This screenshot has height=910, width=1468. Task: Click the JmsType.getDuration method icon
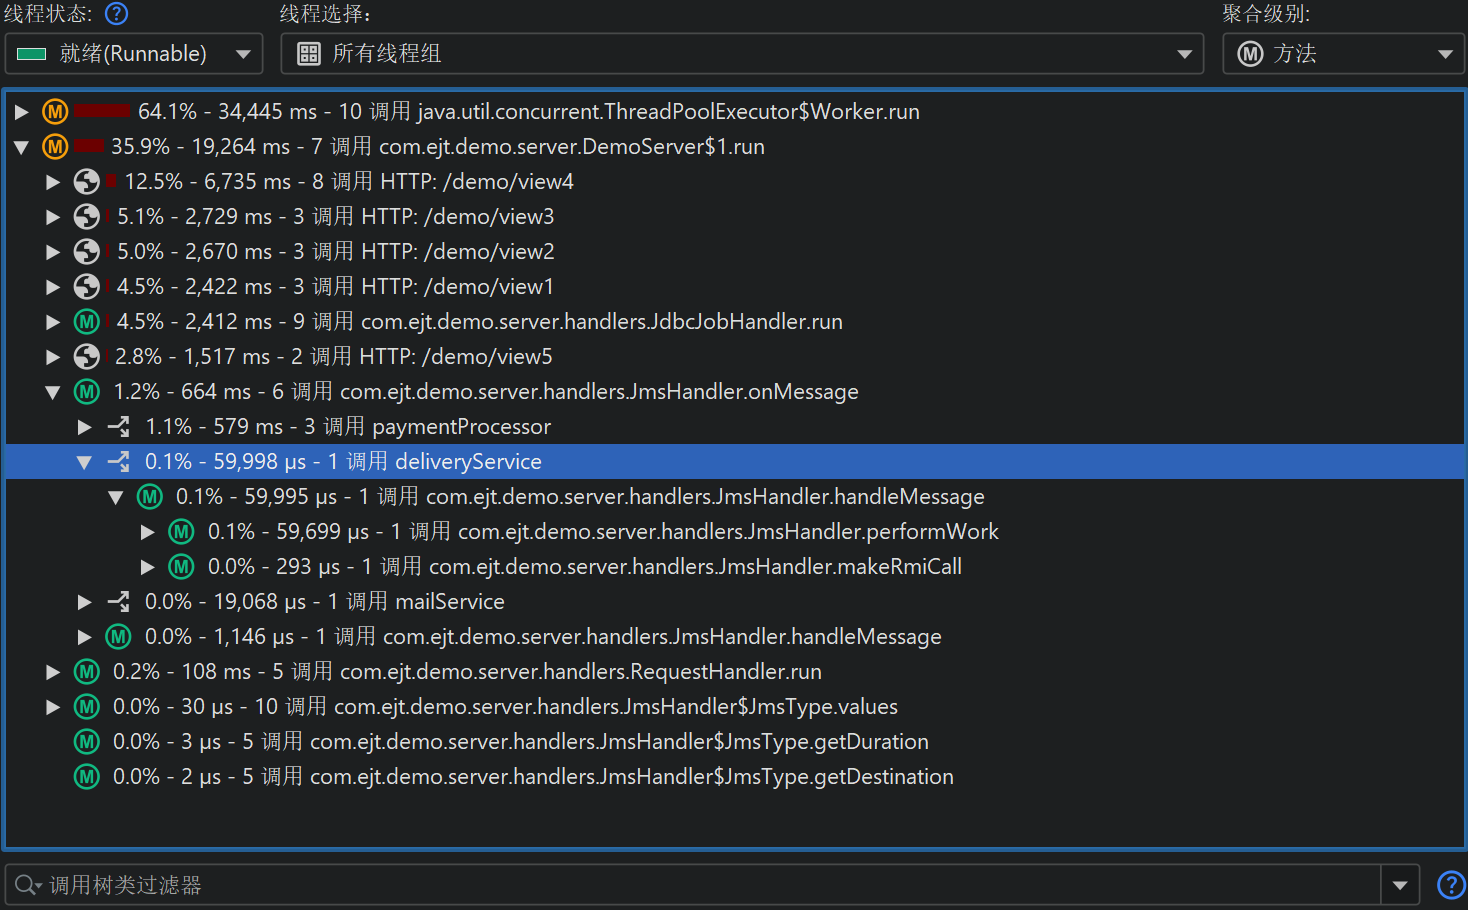[87, 742]
